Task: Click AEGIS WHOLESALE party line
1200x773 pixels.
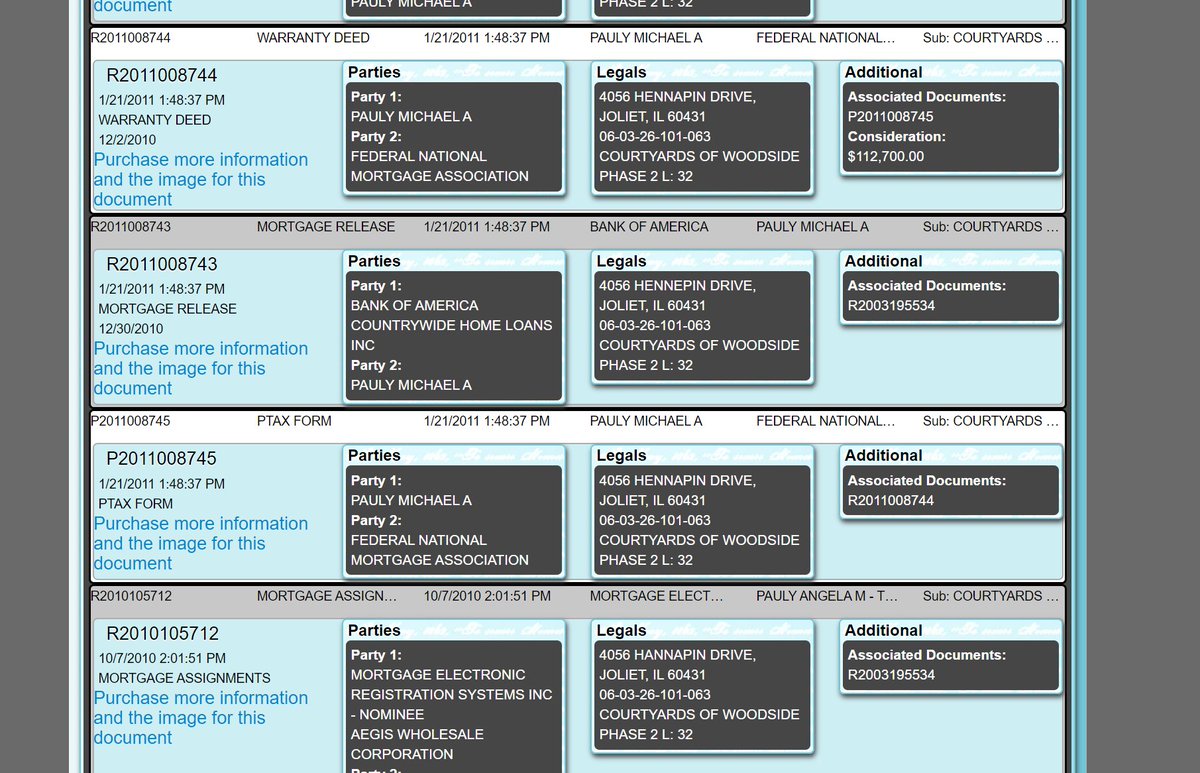Action: 417,734
